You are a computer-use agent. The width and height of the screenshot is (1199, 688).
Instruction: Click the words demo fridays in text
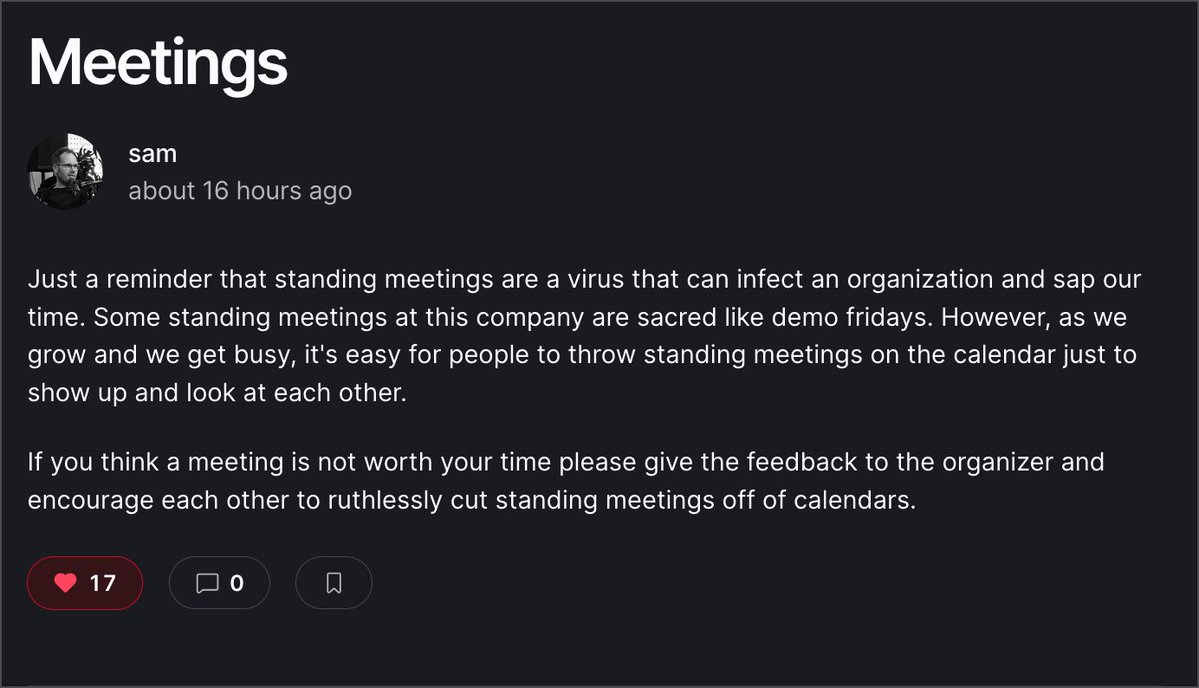point(852,317)
